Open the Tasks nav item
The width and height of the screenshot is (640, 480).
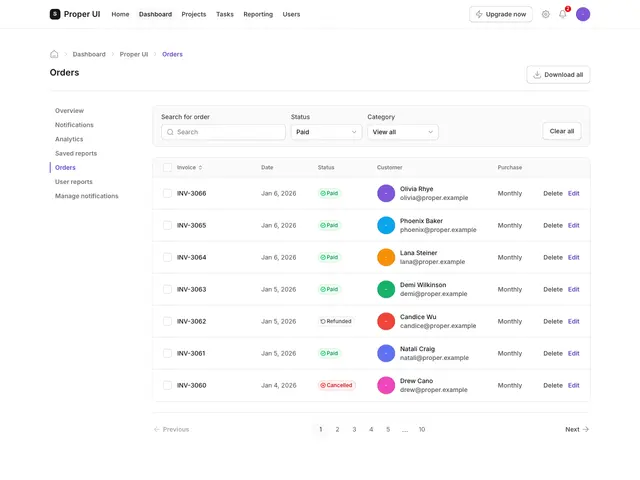pyautogui.click(x=225, y=14)
